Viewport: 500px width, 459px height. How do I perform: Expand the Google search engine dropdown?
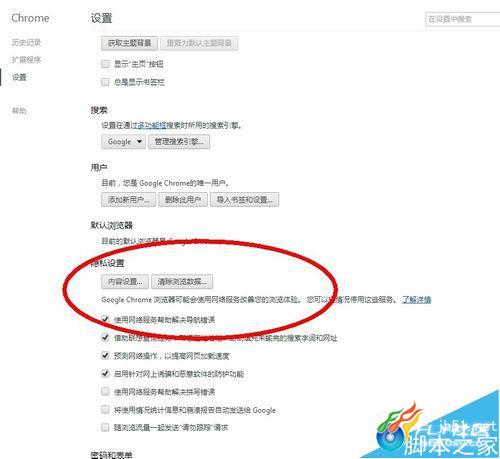point(123,142)
